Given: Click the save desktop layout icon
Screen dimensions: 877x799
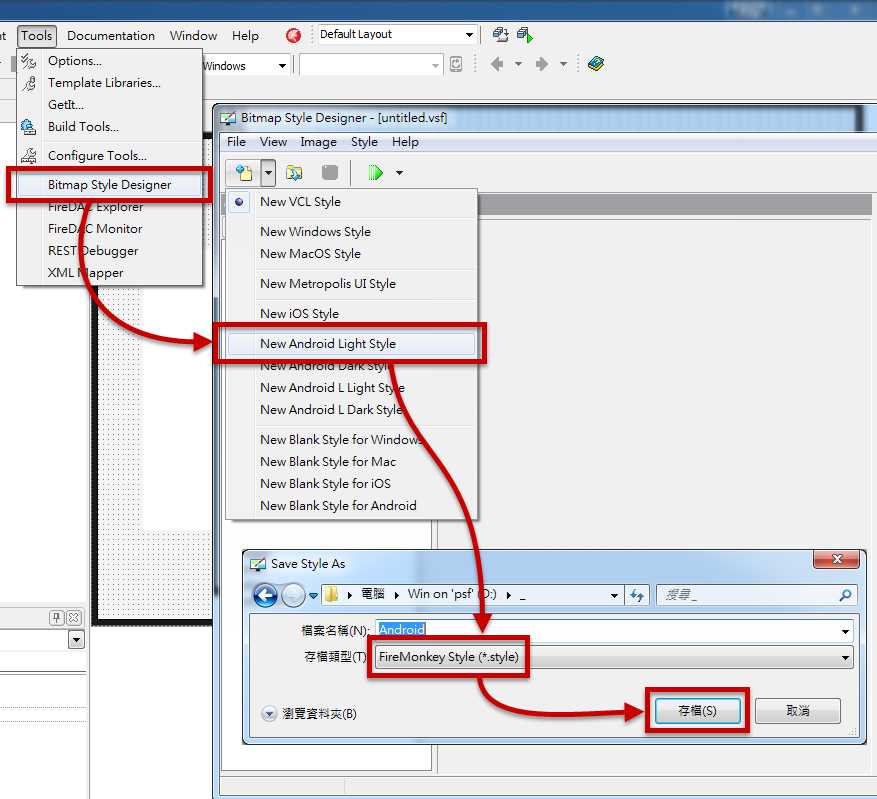Looking at the screenshot, I should coord(500,35).
